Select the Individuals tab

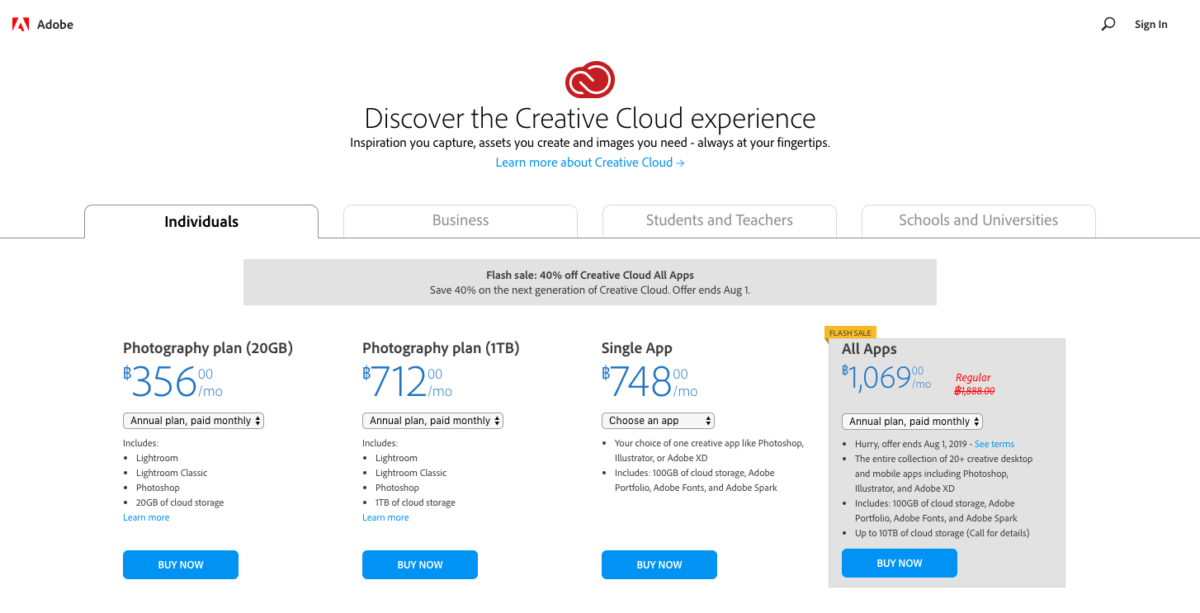201,221
